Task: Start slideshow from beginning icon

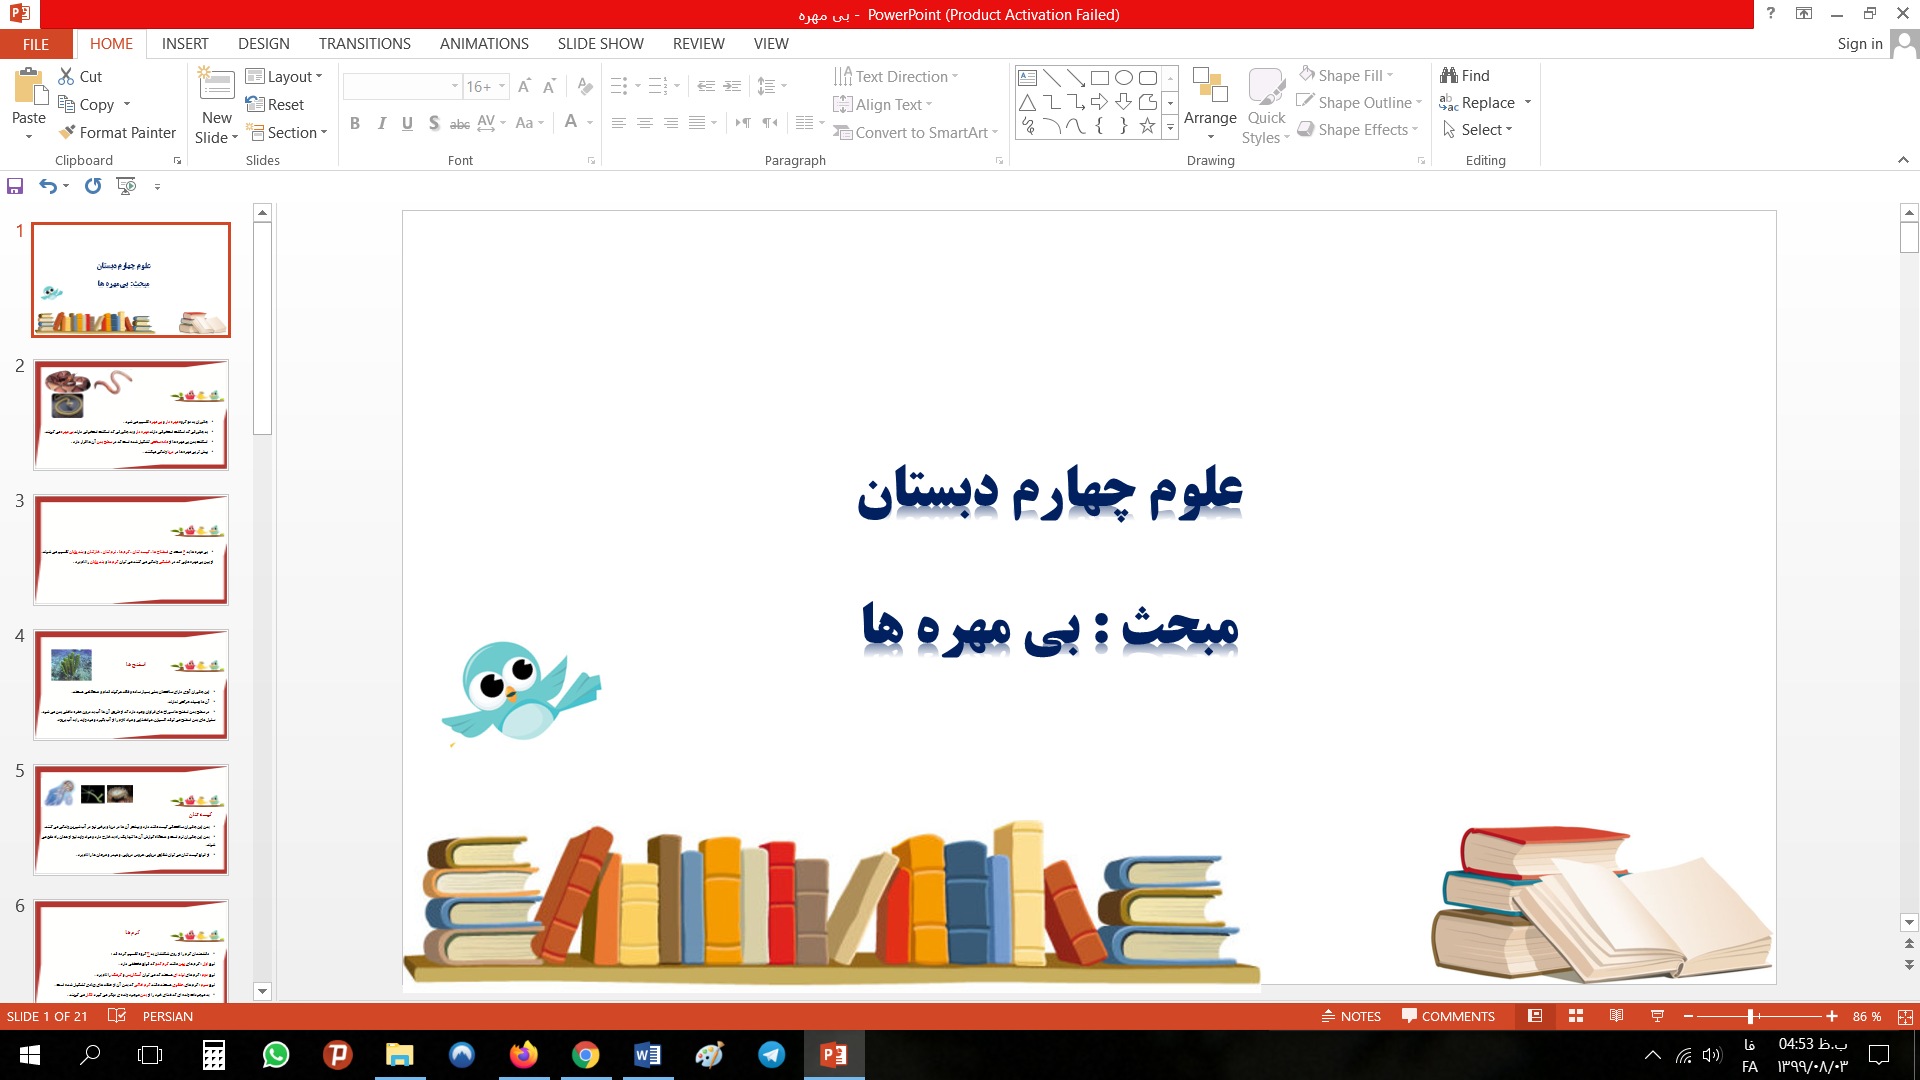Action: pyautogui.click(x=126, y=186)
